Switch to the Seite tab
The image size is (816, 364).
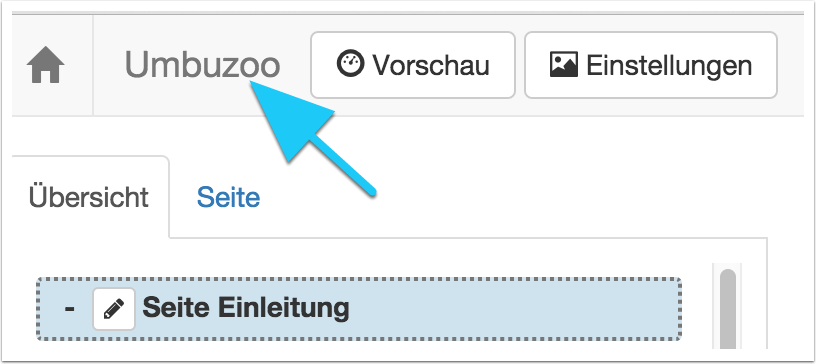228,197
